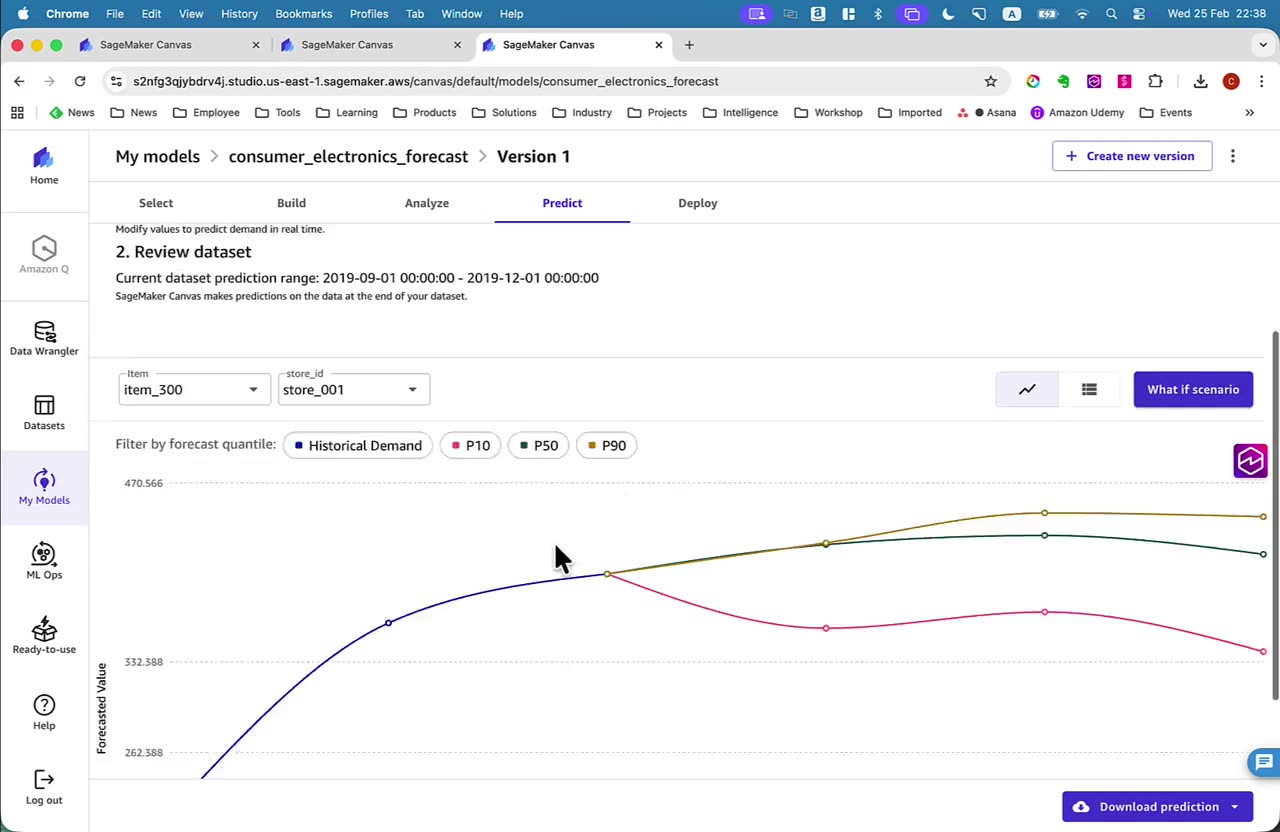Image resolution: width=1280 pixels, height=832 pixels.
Task: Click the page vertical scrollbar thumb
Action: tap(1275, 515)
